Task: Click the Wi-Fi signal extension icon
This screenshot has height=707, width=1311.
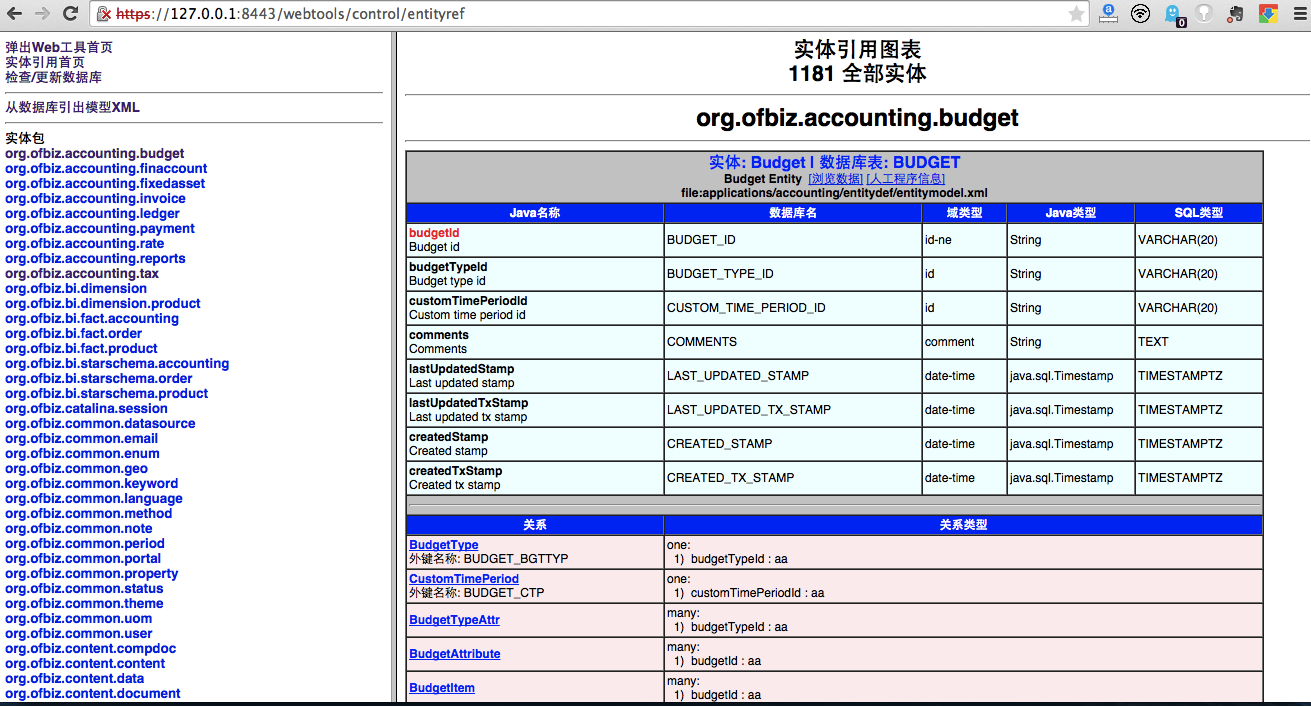Action: [x=1140, y=14]
